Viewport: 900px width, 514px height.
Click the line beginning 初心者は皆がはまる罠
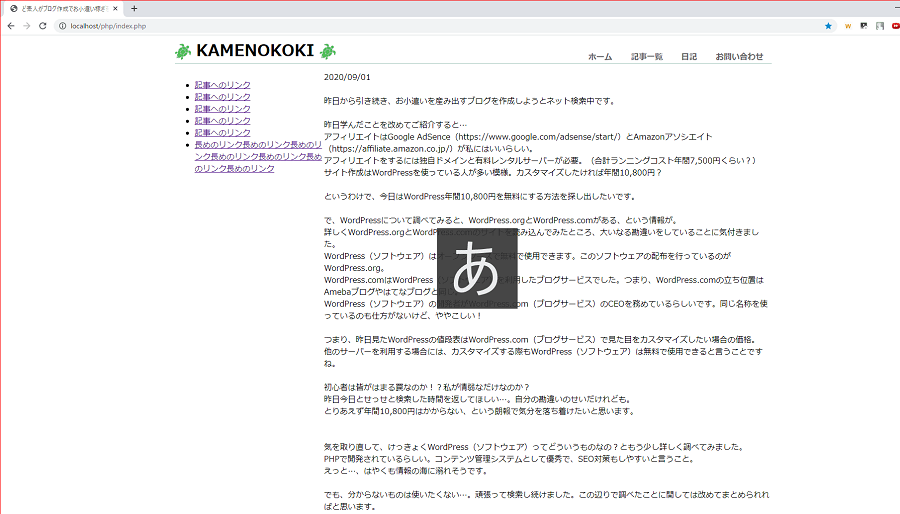coord(426,387)
